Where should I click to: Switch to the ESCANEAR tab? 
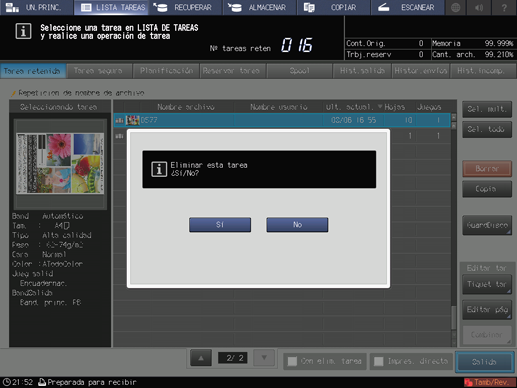[408, 7]
